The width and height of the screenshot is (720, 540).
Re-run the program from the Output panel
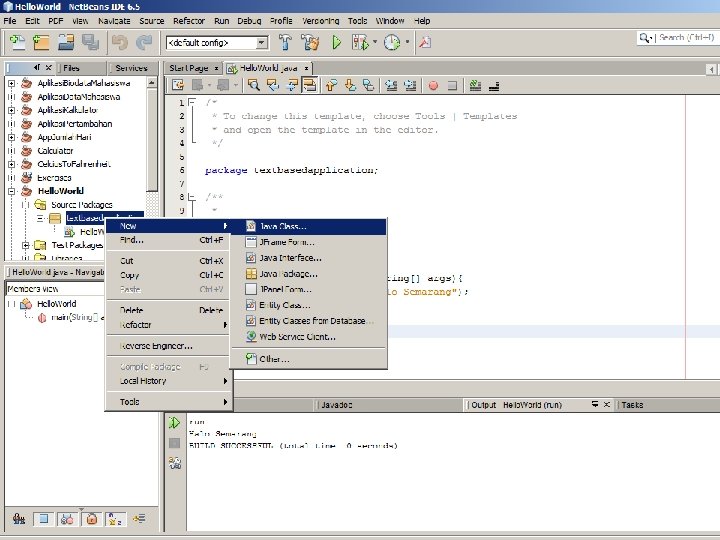(x=175, y=423)
